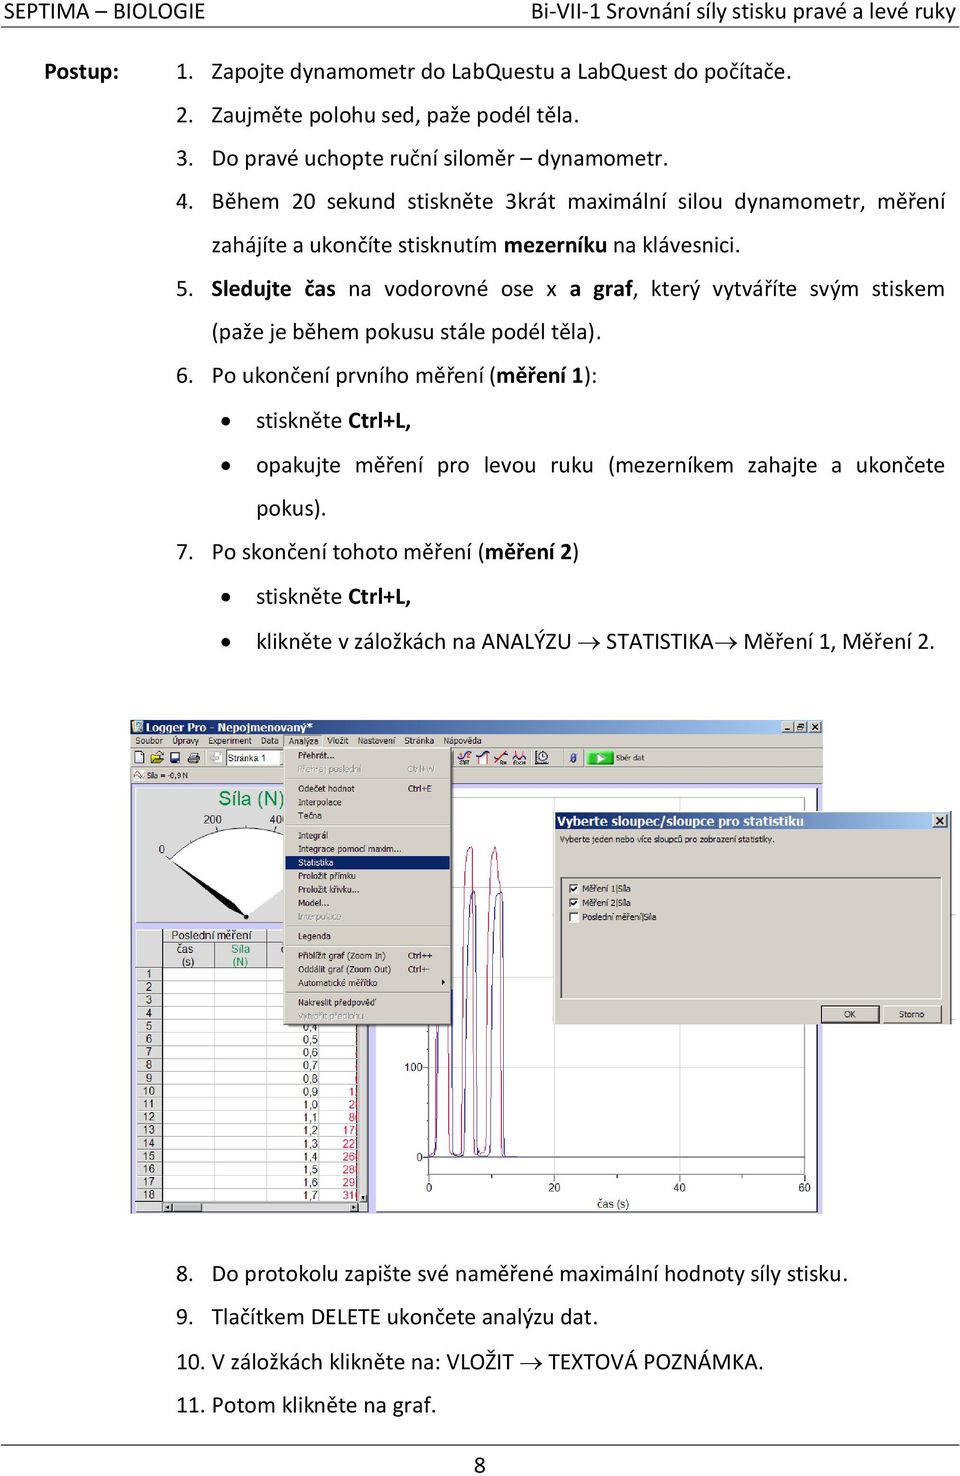Click Storno in the statistics dialog
Screen dimensions: 960x1476
[x=911, y=1014]
